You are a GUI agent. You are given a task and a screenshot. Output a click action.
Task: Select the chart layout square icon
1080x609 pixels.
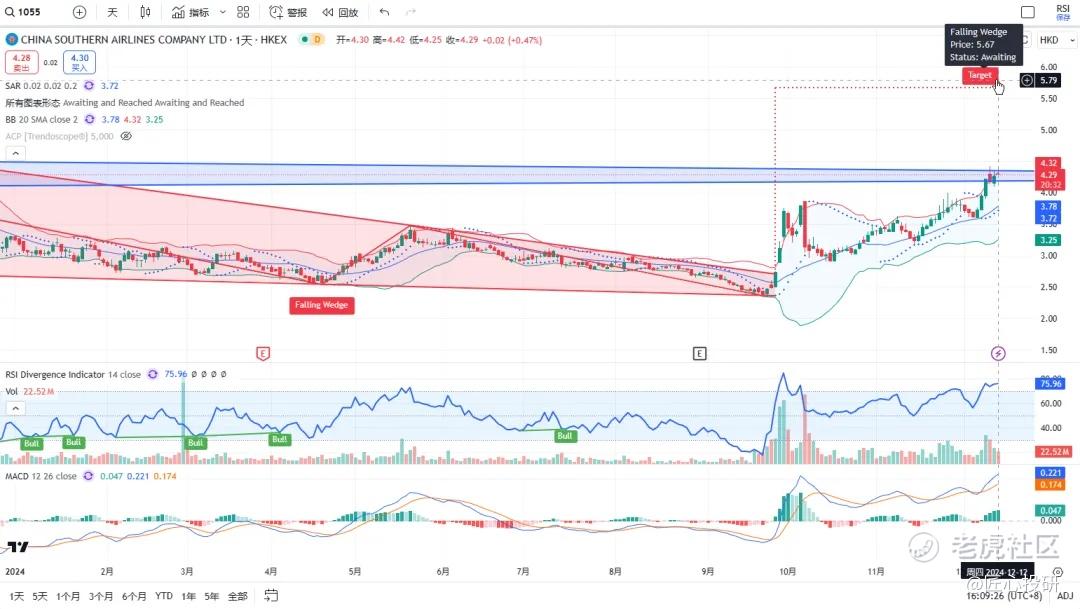(1028, 12)
